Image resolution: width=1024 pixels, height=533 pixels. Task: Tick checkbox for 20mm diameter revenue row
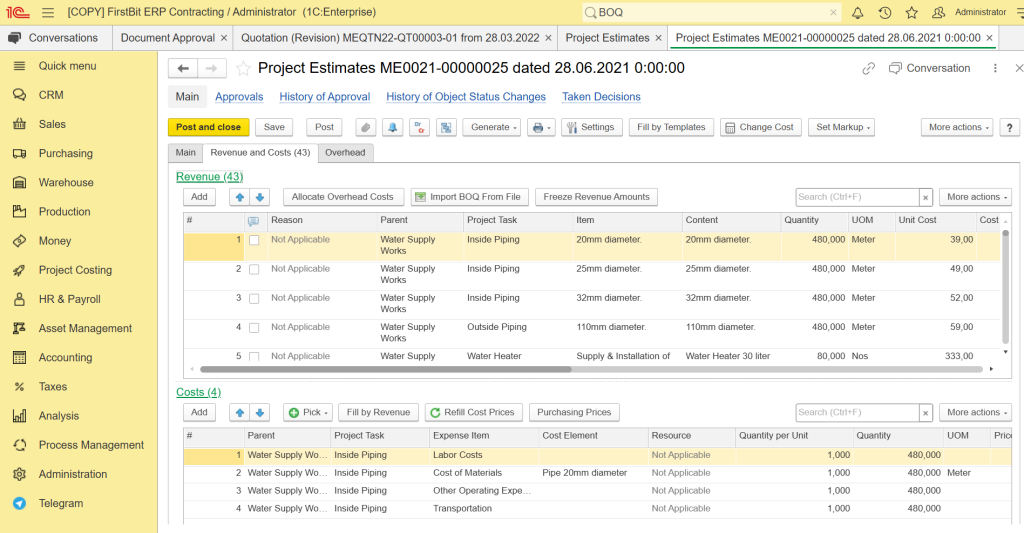(254, 240)
